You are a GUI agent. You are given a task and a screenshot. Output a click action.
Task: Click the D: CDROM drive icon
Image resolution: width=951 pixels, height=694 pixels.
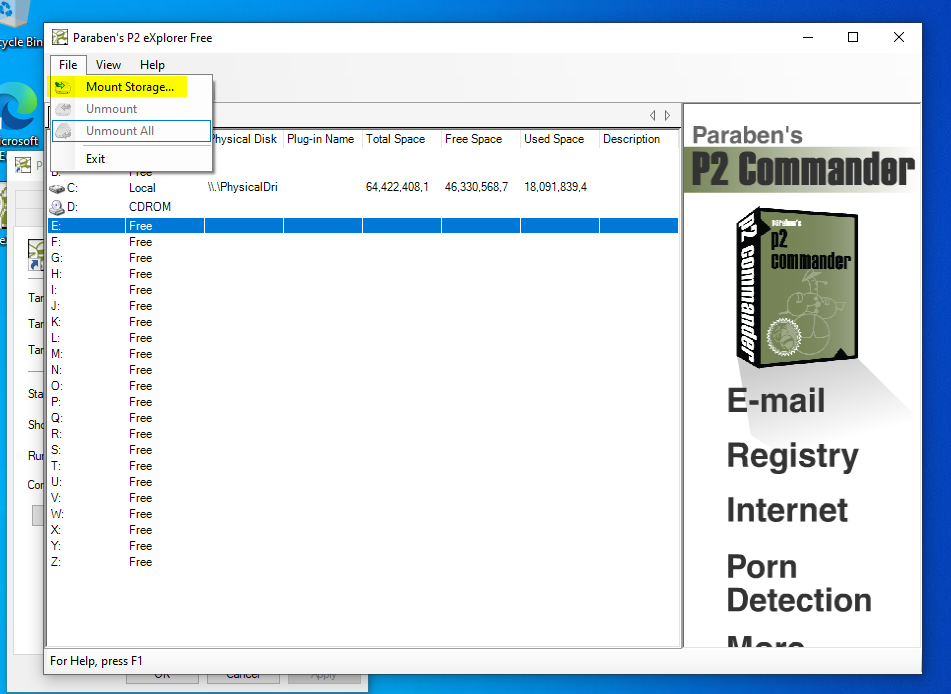tap(57, 207)
